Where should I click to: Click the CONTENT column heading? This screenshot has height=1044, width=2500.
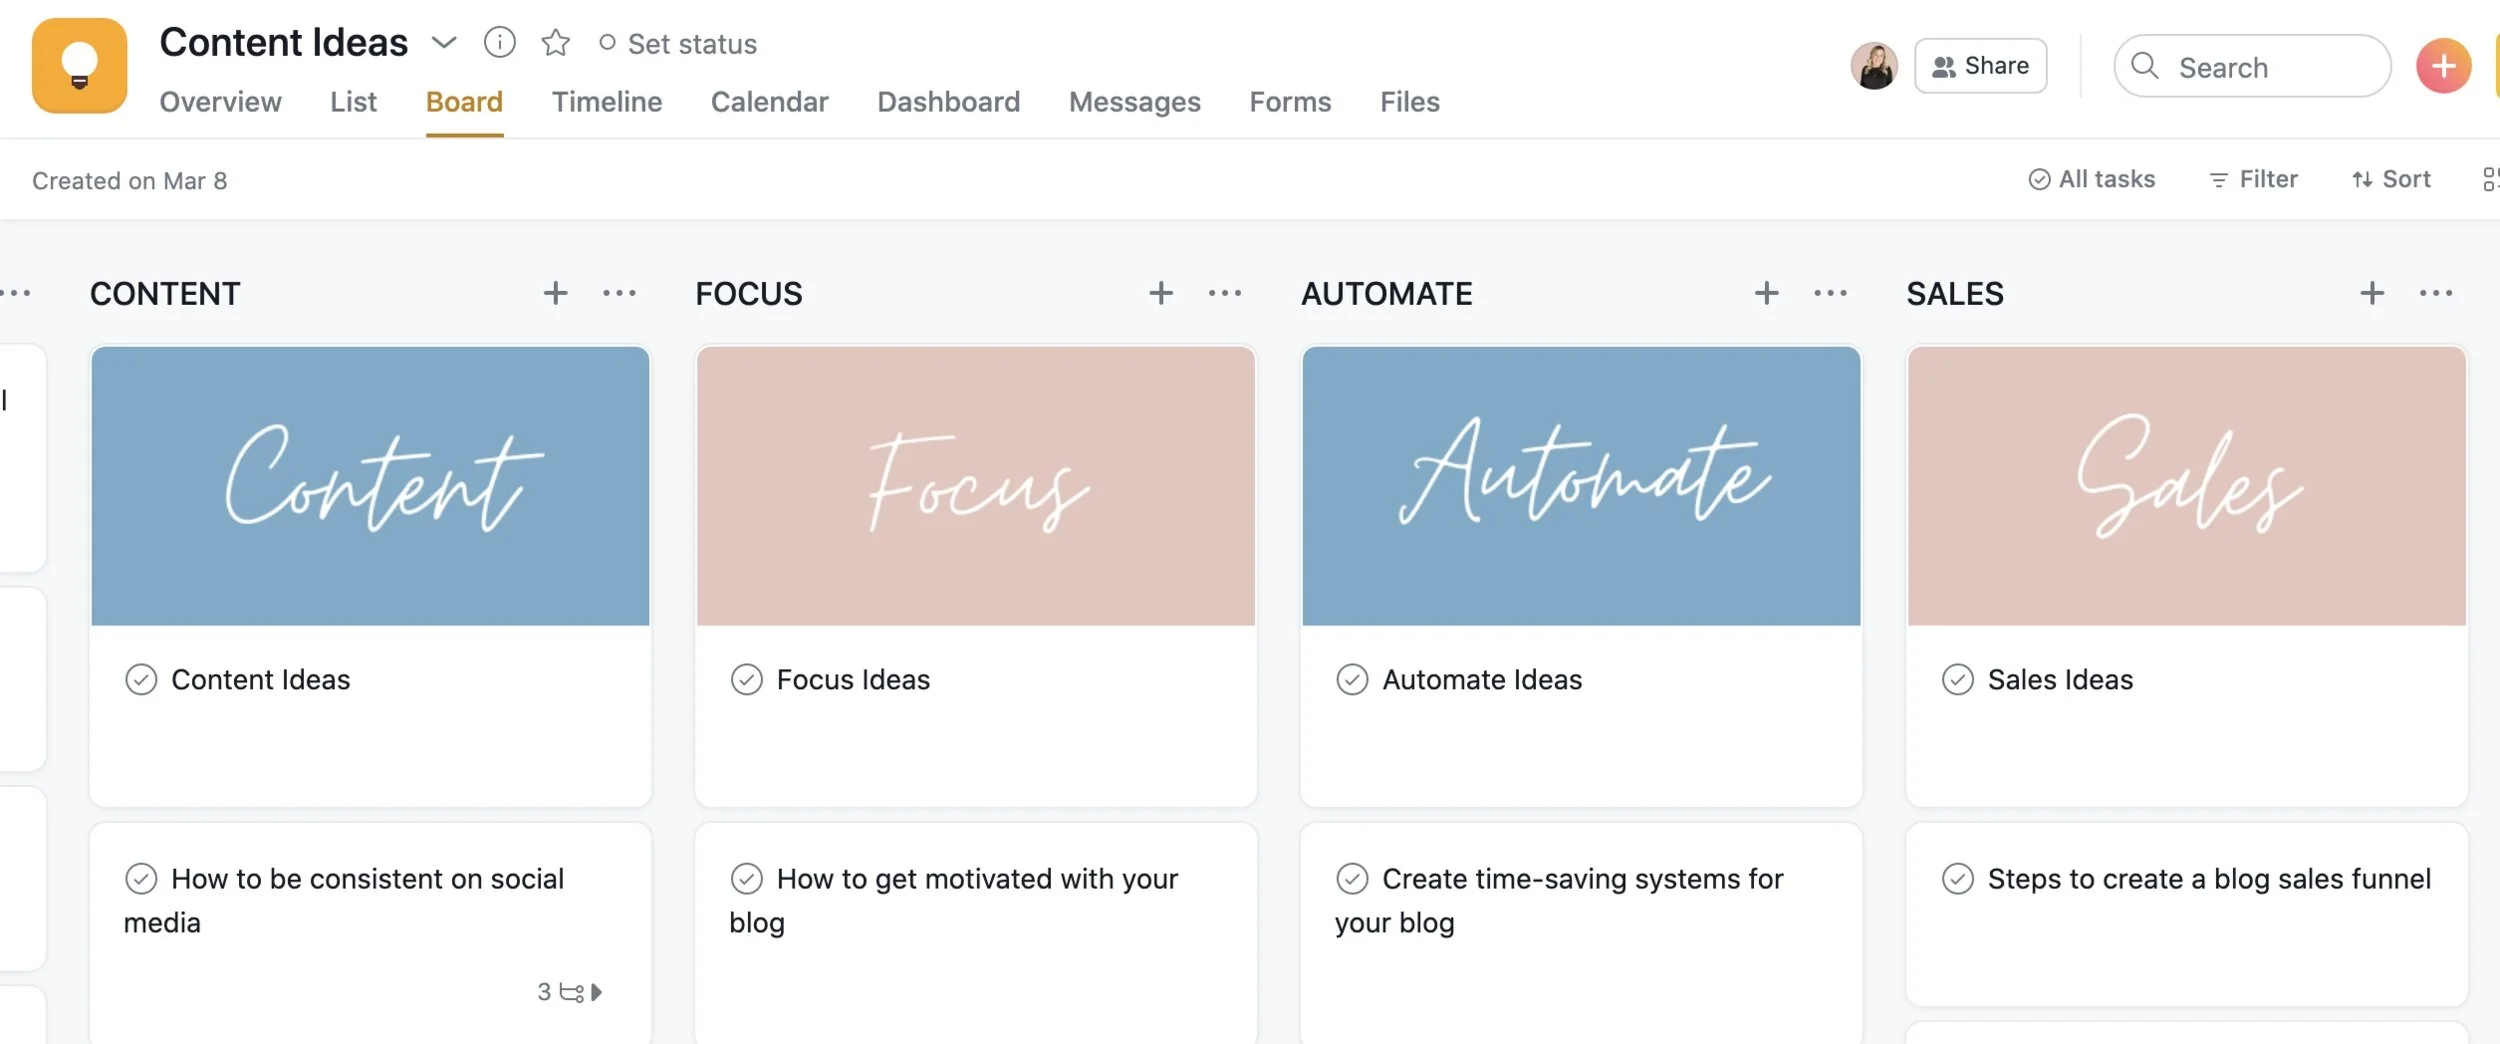pyautogui.click(x=165, y=294)
